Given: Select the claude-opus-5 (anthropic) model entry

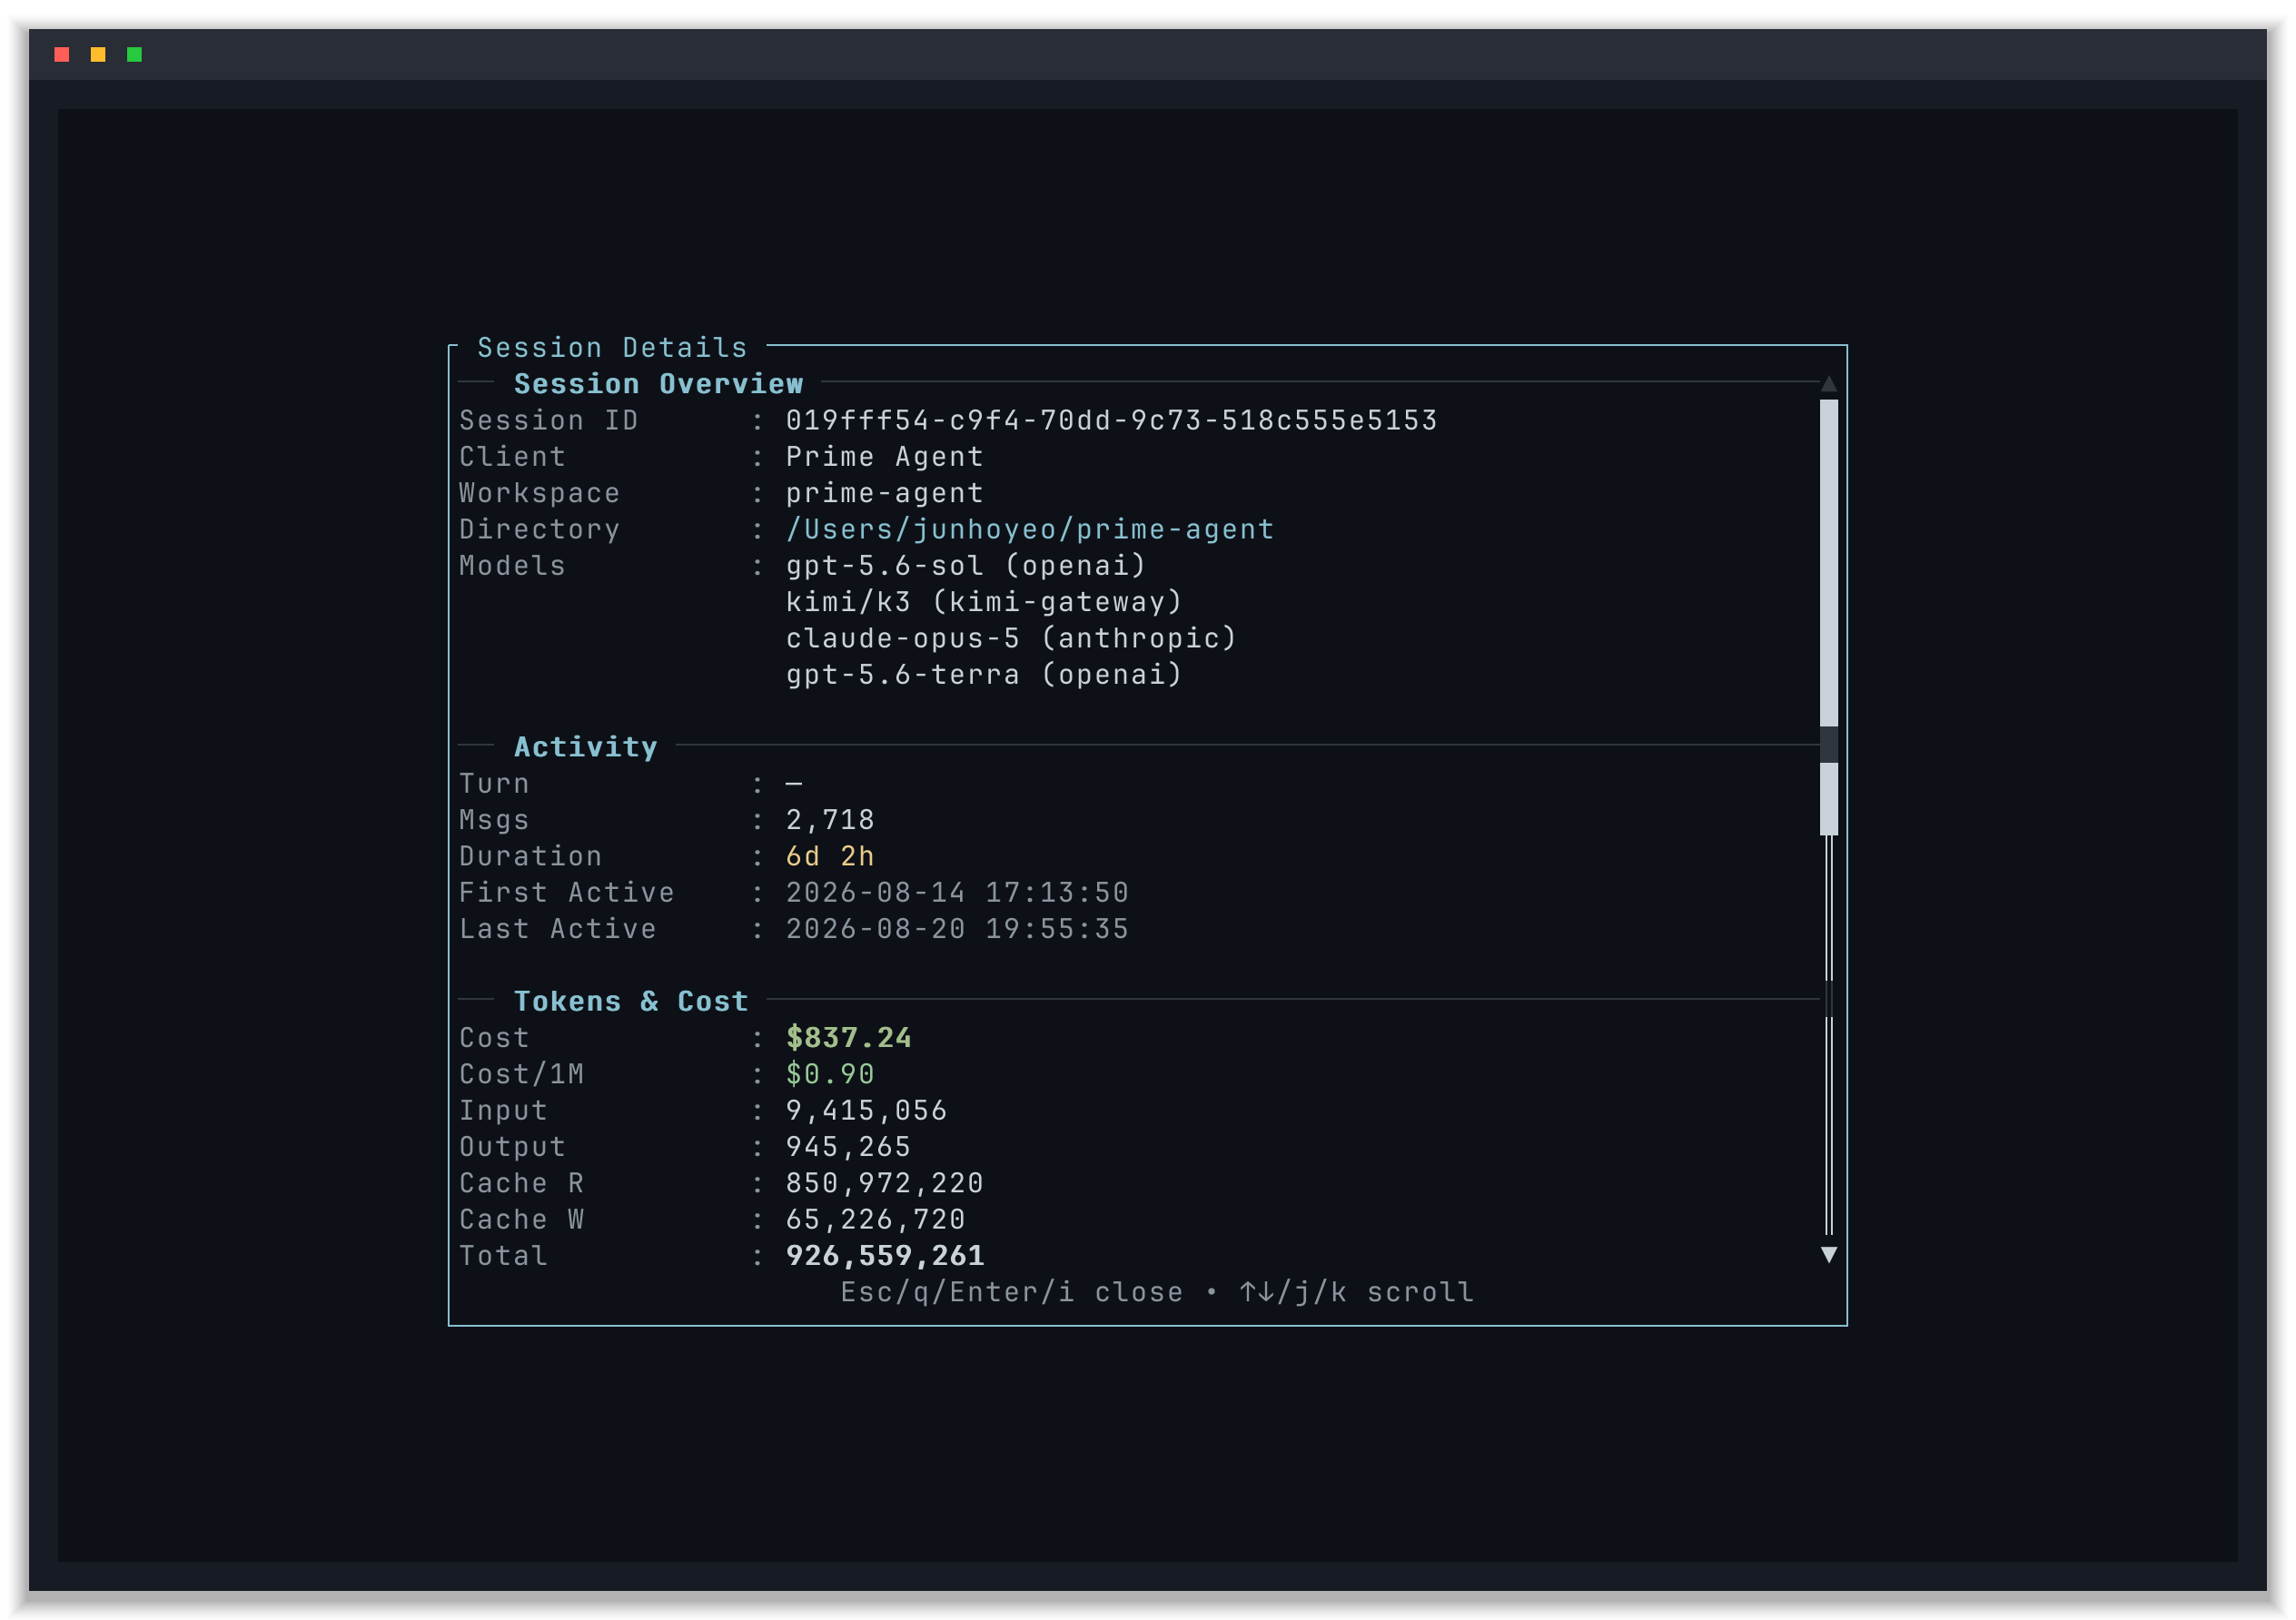Looking at the screenshot, I should [x=1011, y=638].
